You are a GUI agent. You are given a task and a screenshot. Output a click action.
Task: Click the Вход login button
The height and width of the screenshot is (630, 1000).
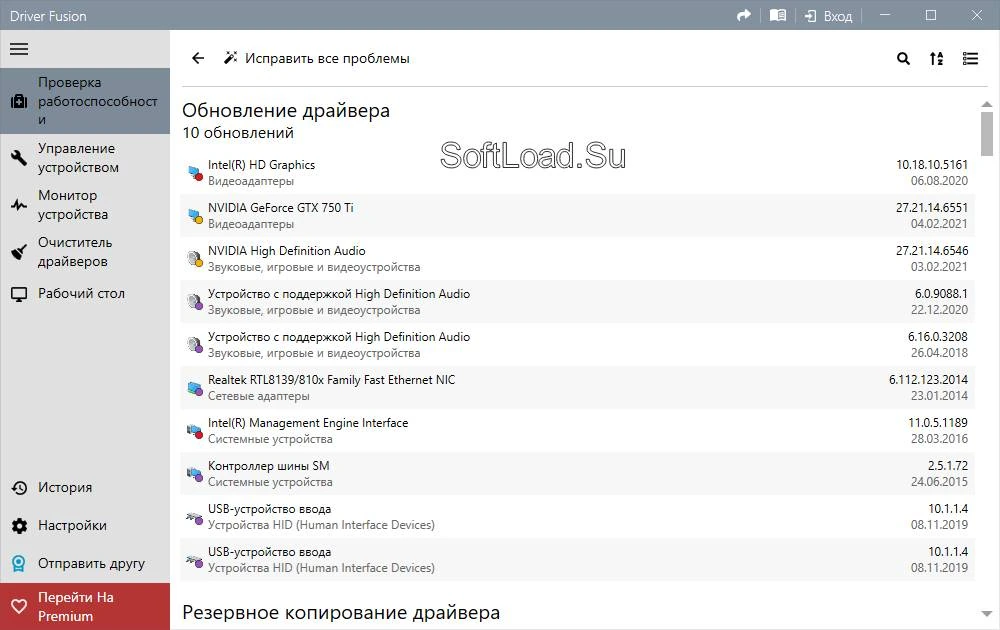pyautogui.click(x=828, y=16)
